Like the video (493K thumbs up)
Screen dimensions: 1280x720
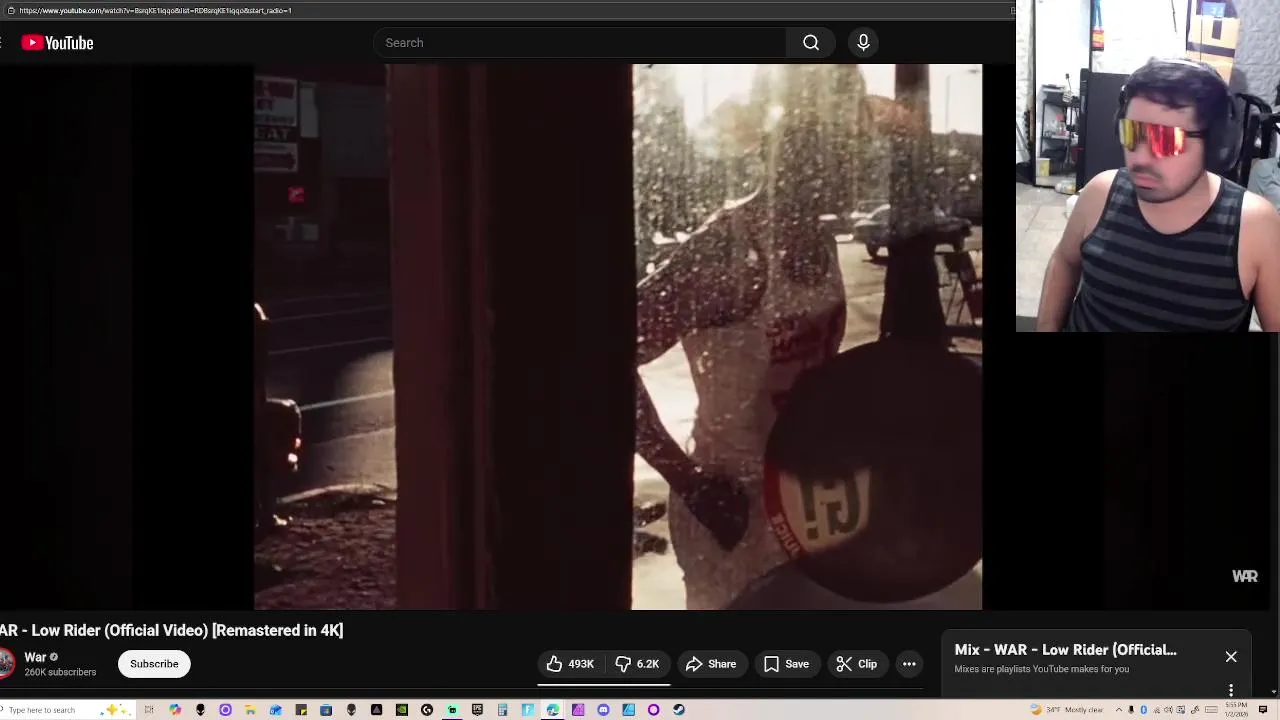570,664
